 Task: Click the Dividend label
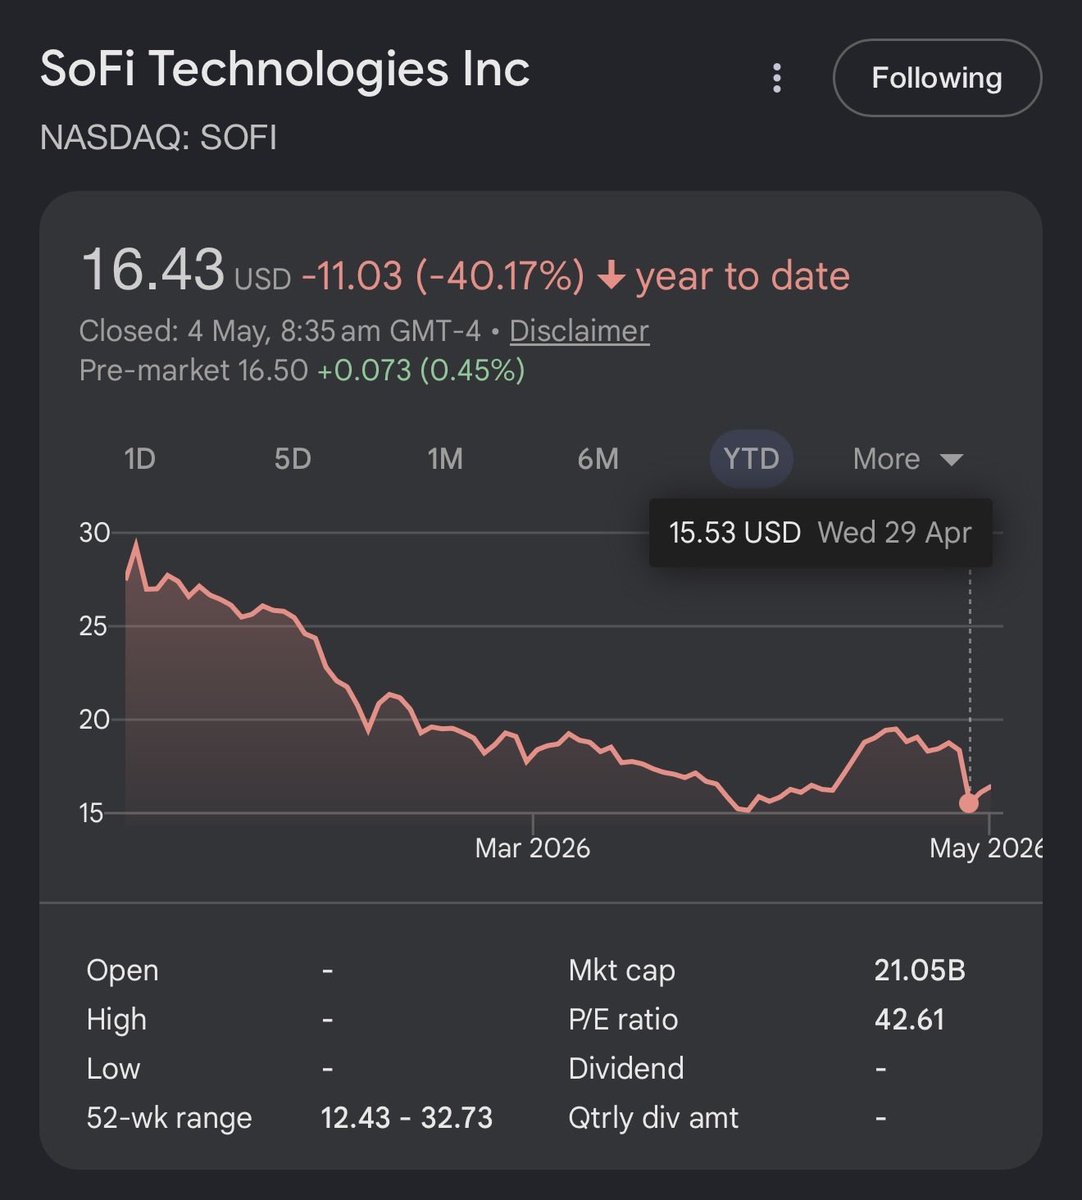626,1068
